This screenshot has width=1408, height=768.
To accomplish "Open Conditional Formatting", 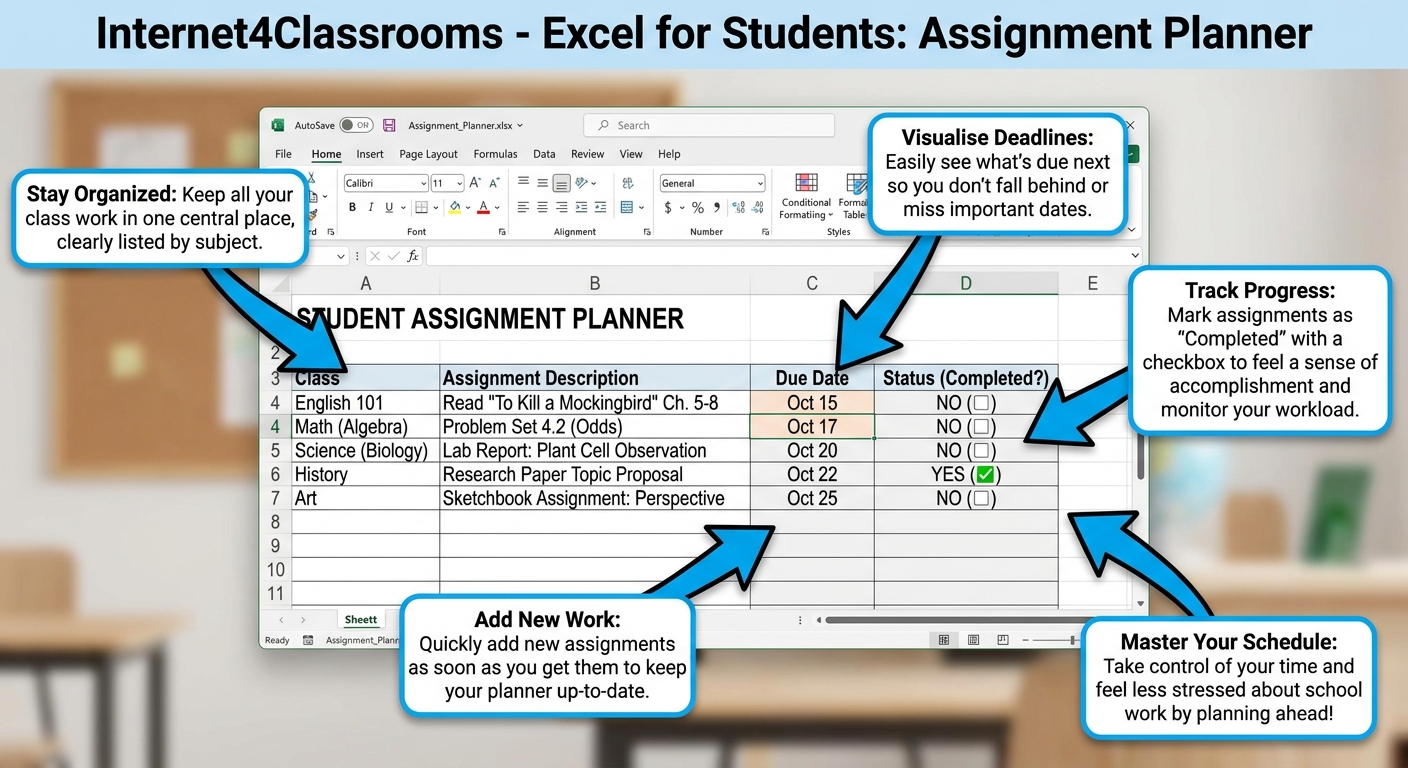I will [x=806, y=196].
